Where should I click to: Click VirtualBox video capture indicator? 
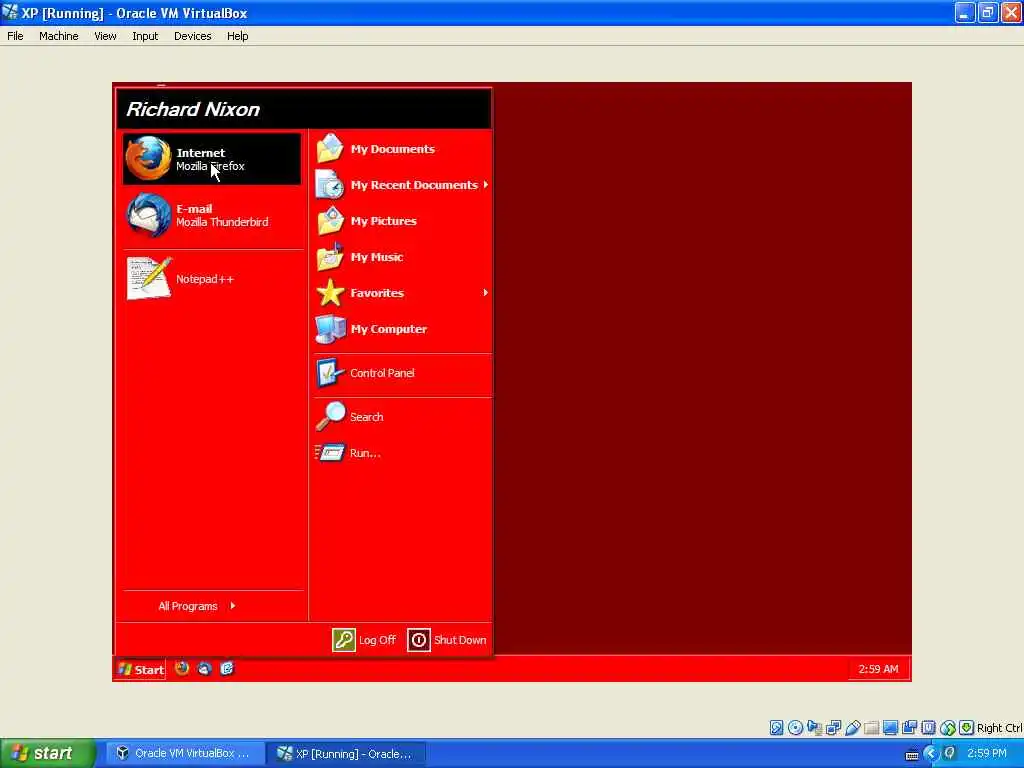coord(909,728)
